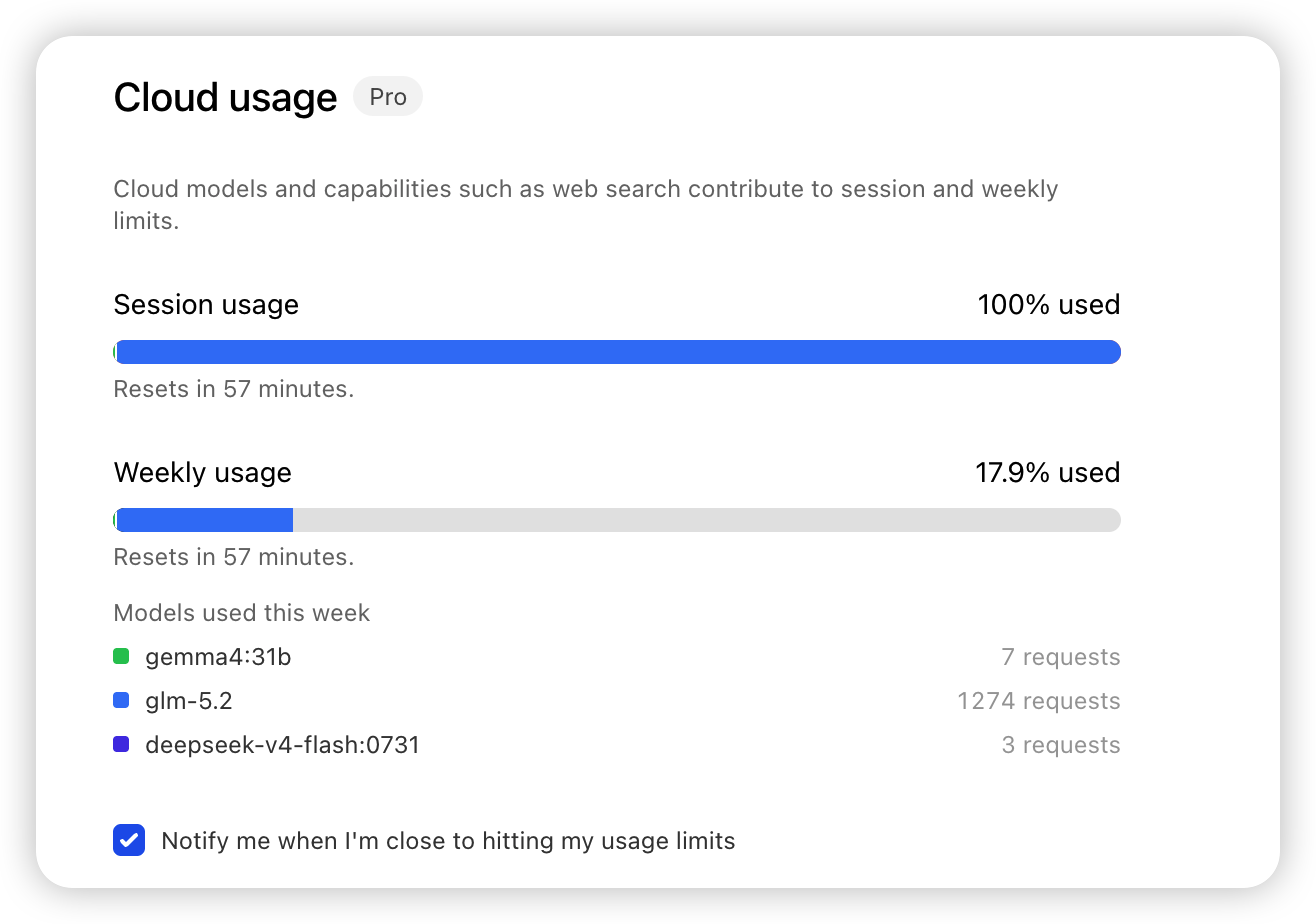Click the green gemma4:31b color dot
1316x924 pixels.
121,657
